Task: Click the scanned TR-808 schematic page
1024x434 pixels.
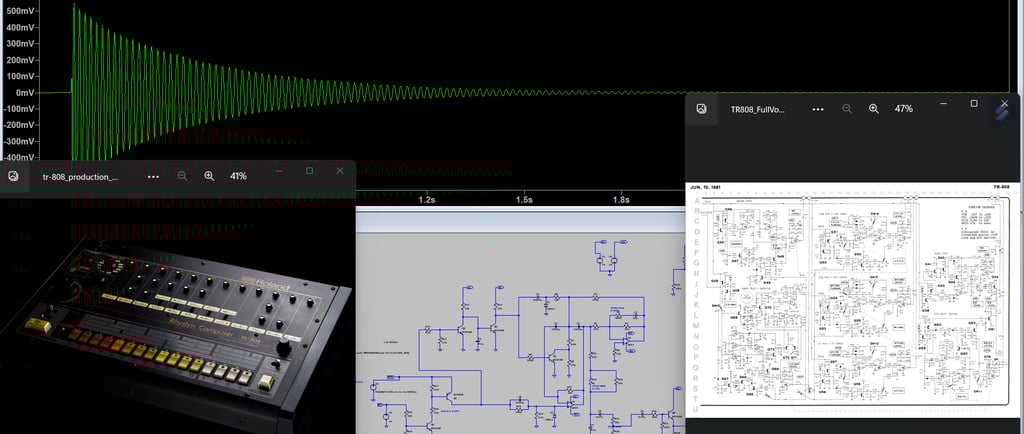Action: [852, 300]
